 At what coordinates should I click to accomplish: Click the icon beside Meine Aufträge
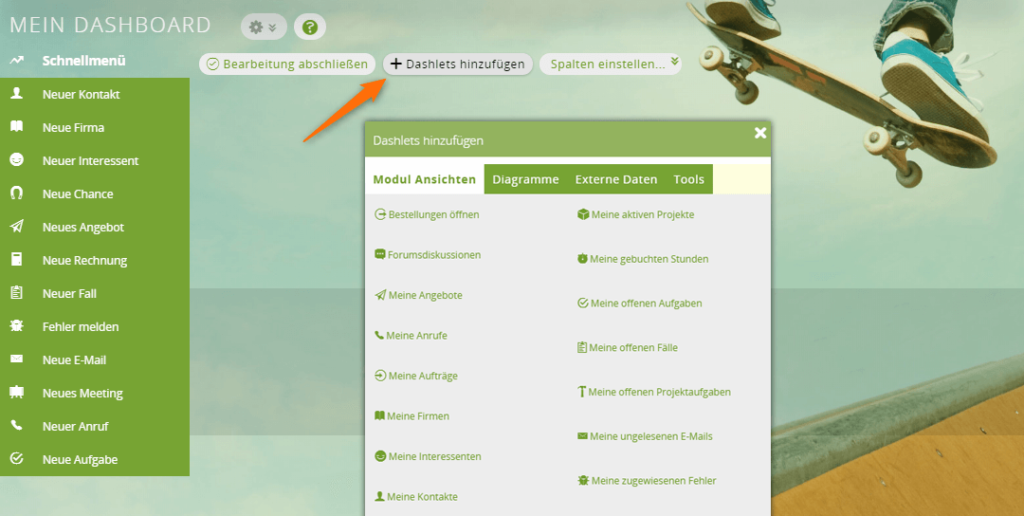point(380,376)
